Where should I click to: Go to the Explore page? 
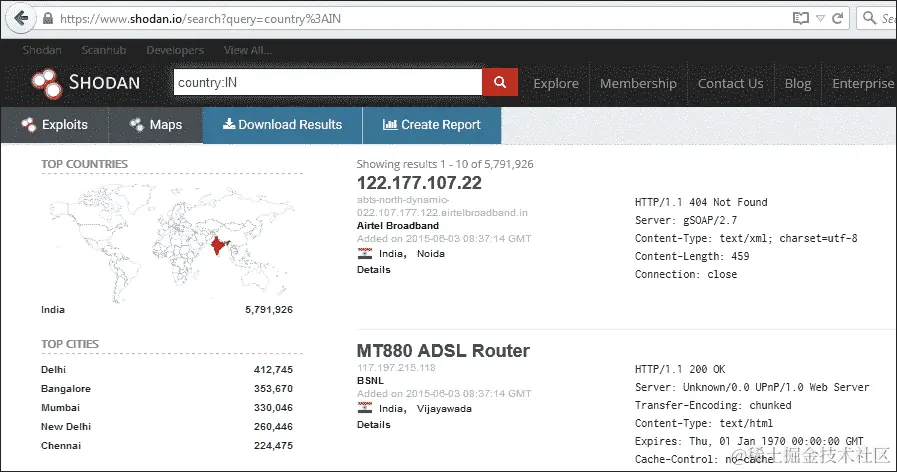click(x=556, y=84)
